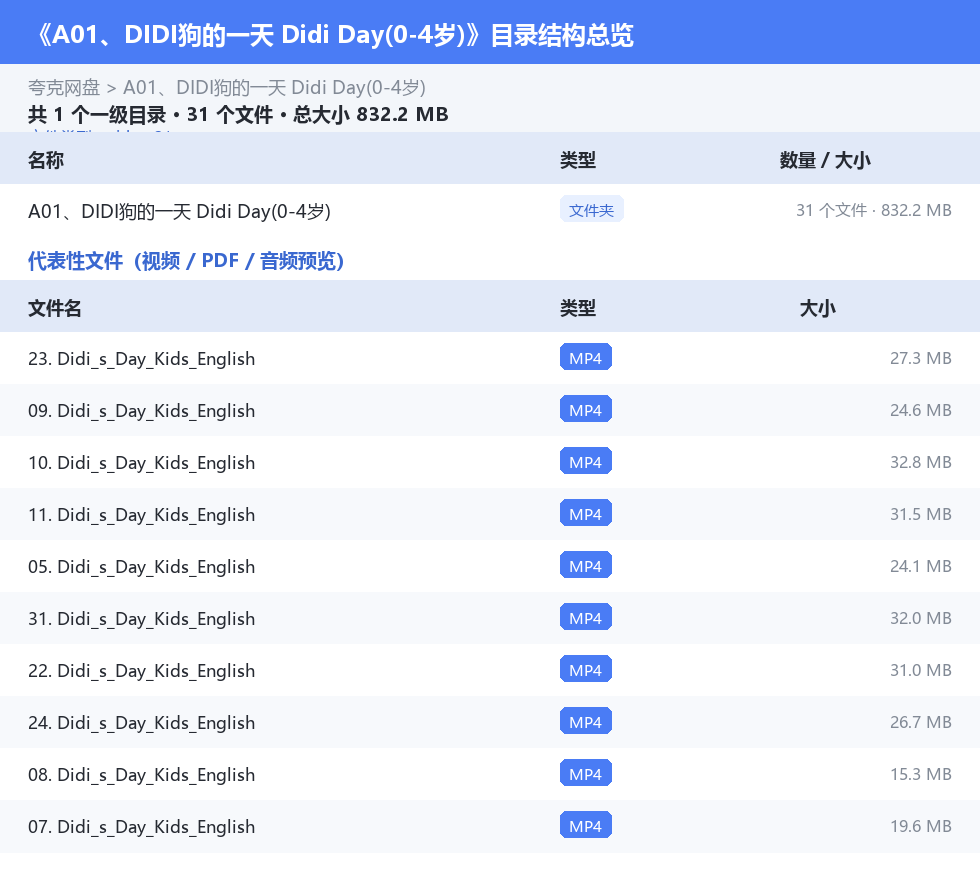The width and height of the screenshot is (980, 884).
Task: Click the page title 目录结构总览 header
Action: click(334, 35)
